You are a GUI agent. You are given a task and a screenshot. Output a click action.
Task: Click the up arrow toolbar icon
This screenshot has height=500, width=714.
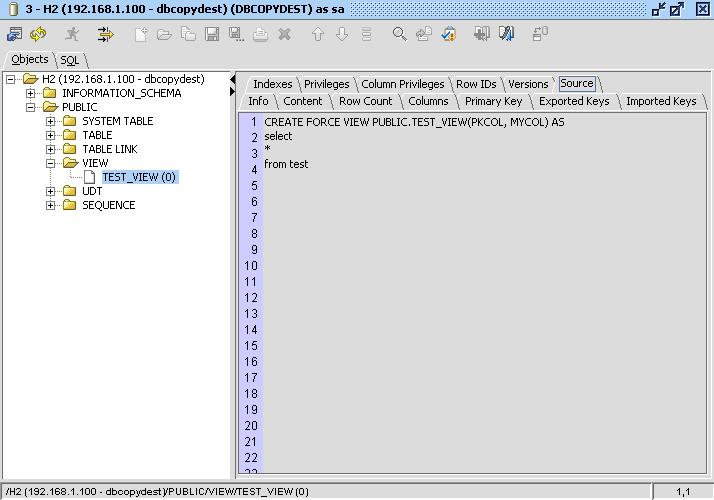[x=318, y=34]
